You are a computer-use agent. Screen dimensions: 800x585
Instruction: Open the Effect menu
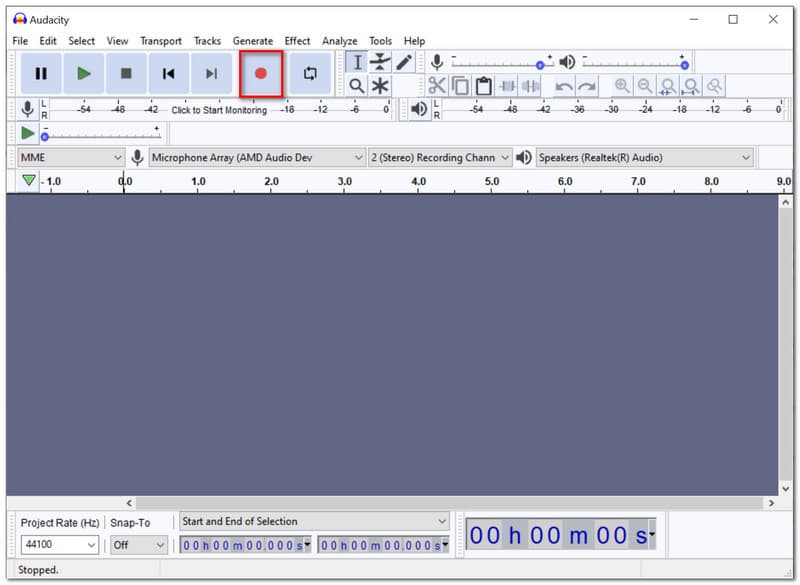(297, 41)
